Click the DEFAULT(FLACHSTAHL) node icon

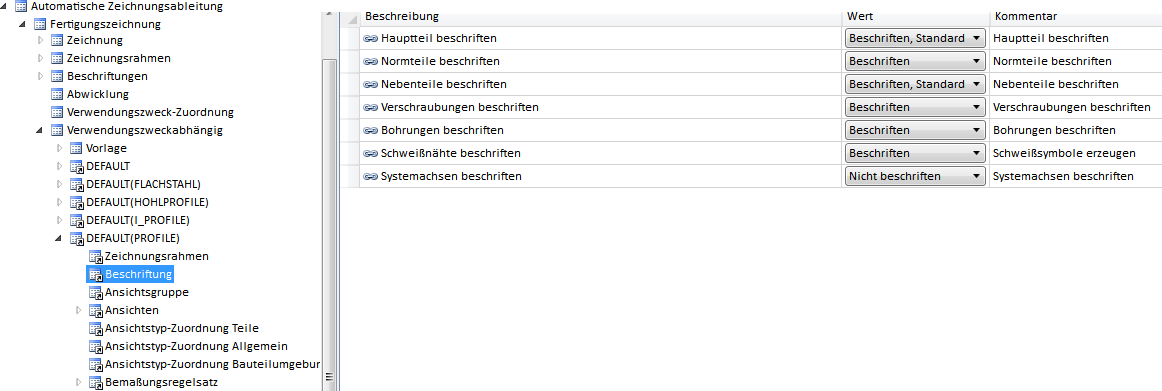(76, 184)
